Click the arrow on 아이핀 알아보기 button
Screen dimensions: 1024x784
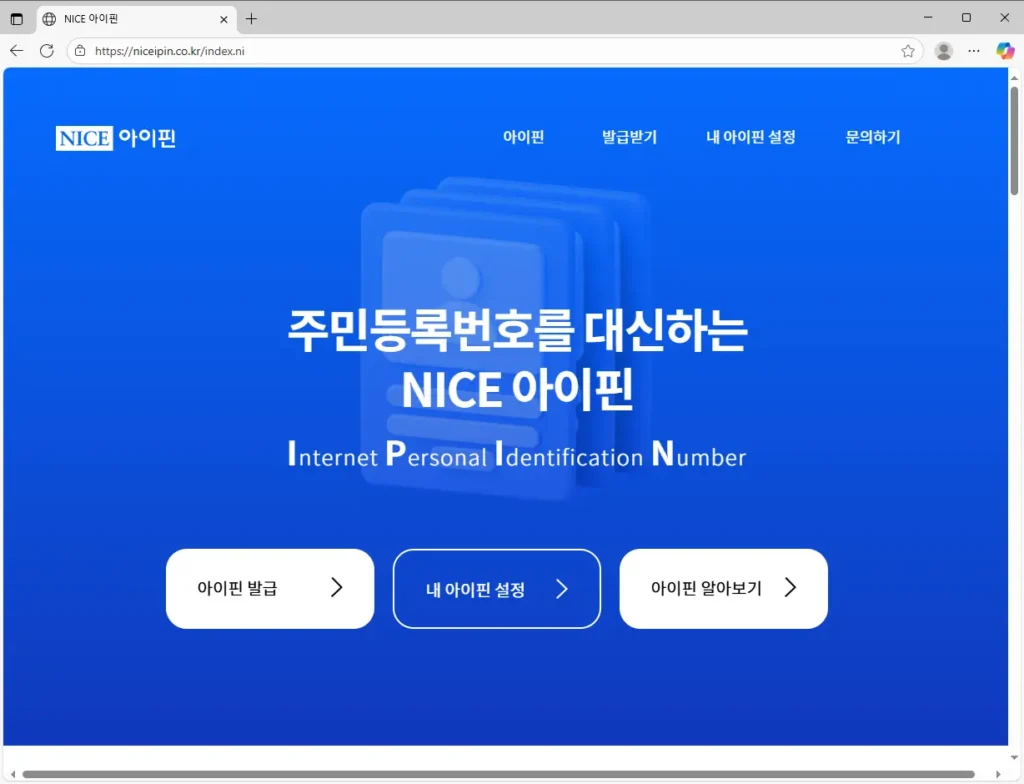point(790,587)
